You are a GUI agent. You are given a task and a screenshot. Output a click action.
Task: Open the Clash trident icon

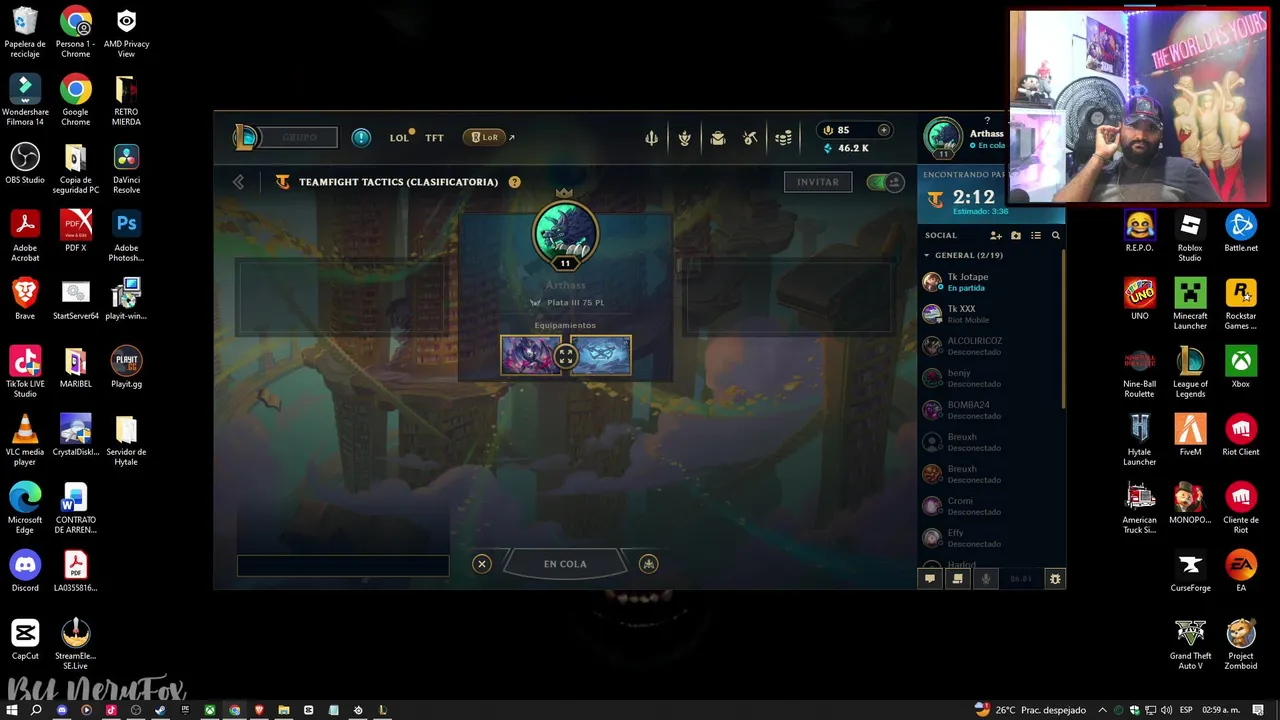click(x=652, y=138)
